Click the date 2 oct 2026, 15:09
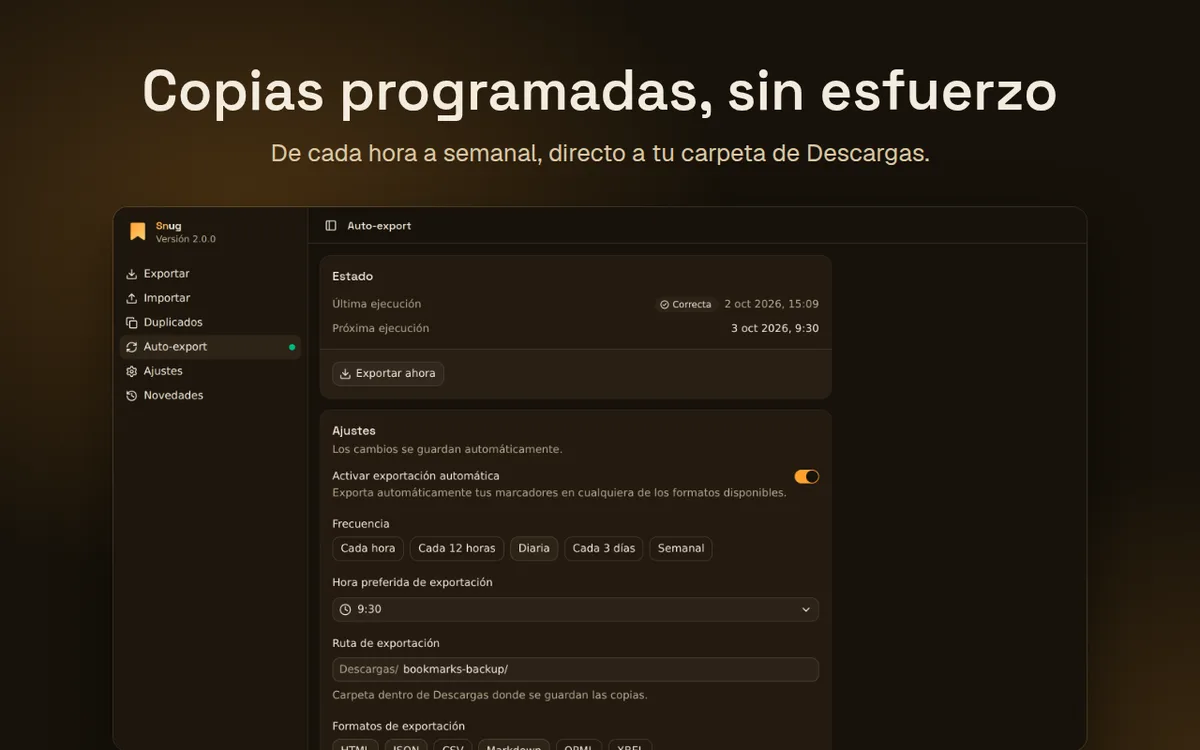Image resolution: width=1200 pixels, height=750 pixels. click(771, 304)
